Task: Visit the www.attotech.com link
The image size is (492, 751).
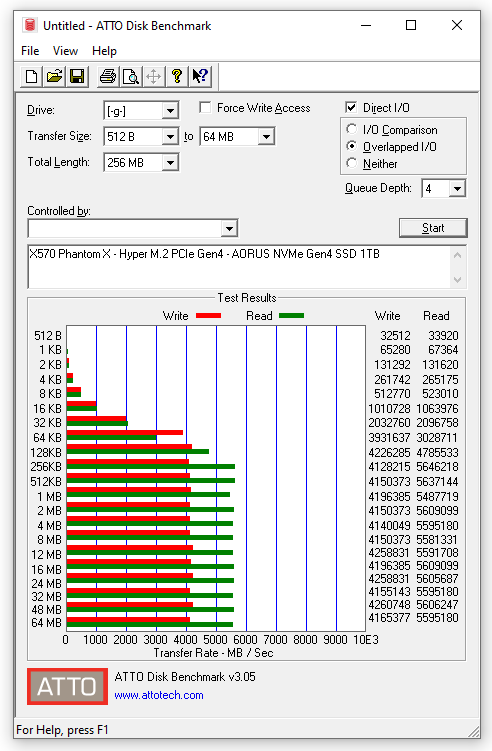Action: point(159,695)
